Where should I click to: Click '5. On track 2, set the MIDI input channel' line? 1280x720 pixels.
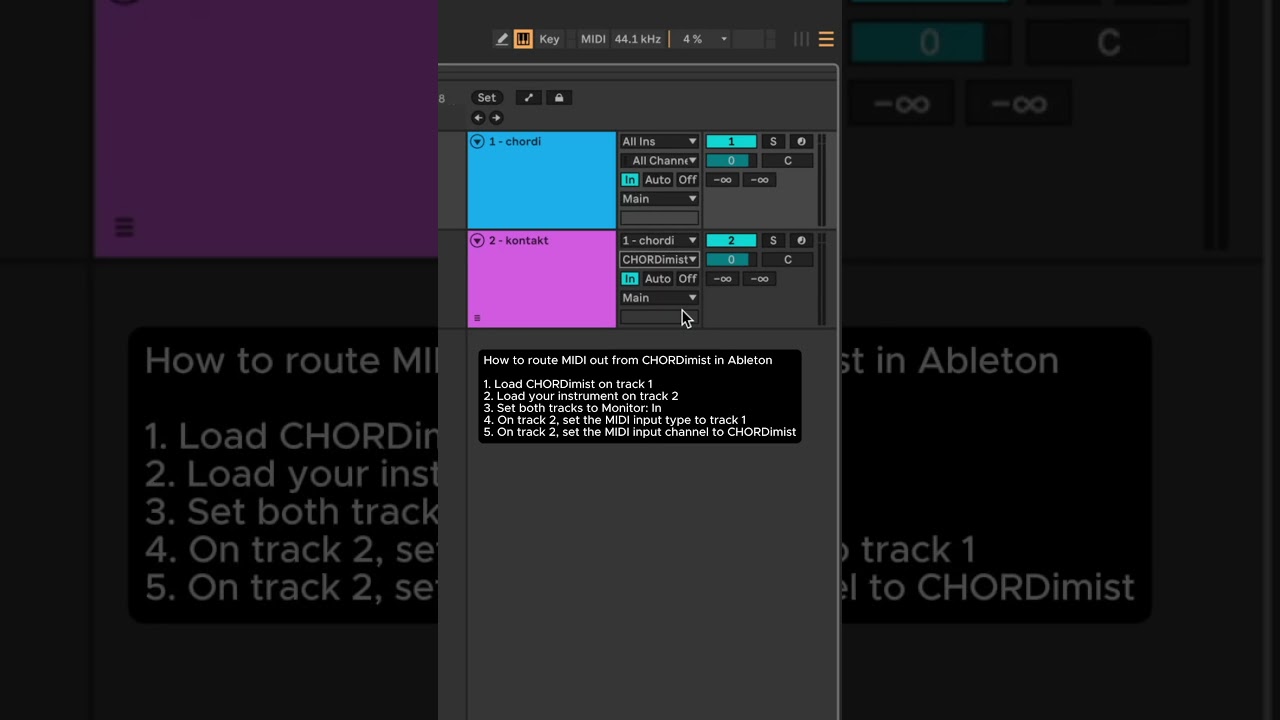(640, 432)
